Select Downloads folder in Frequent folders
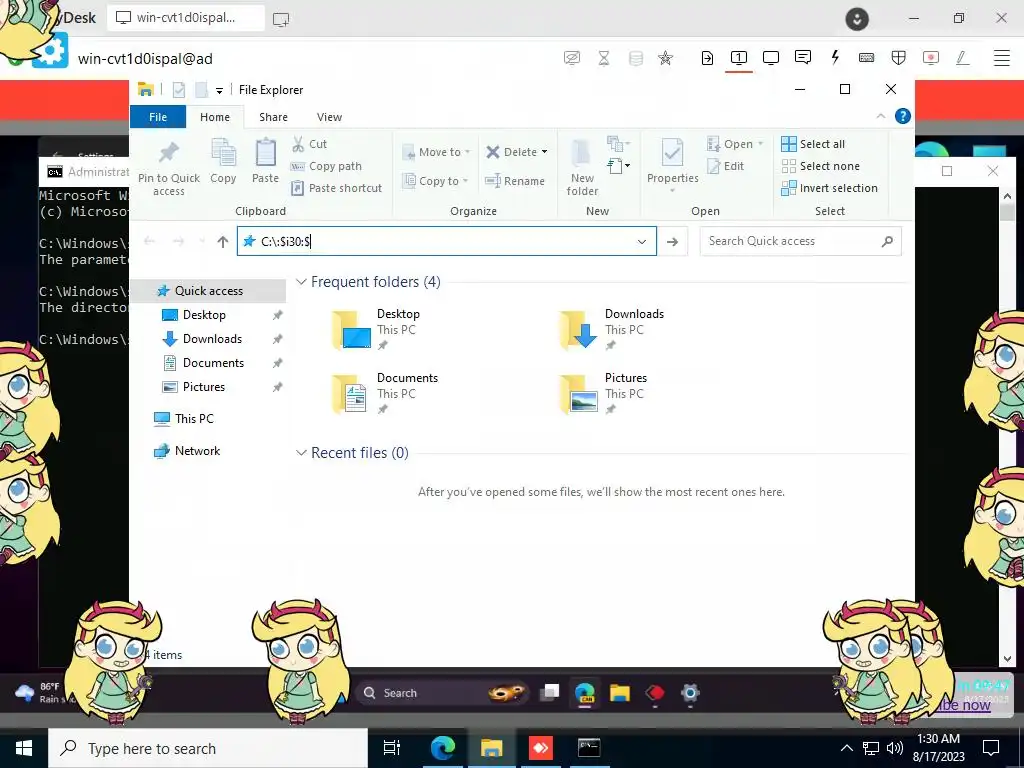 point(611,329)
